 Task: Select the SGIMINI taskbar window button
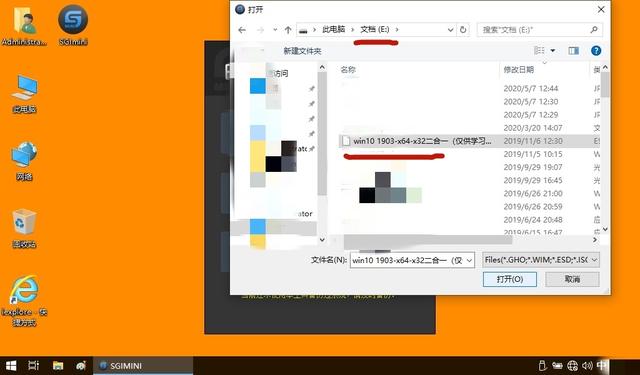click(x=143, y=366)
